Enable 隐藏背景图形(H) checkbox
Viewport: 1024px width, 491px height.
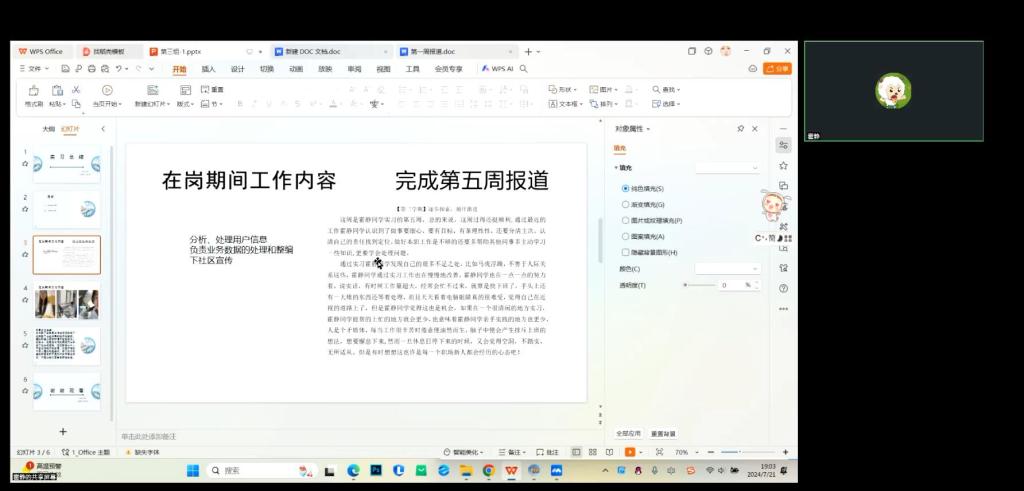[x=626, y=252]
